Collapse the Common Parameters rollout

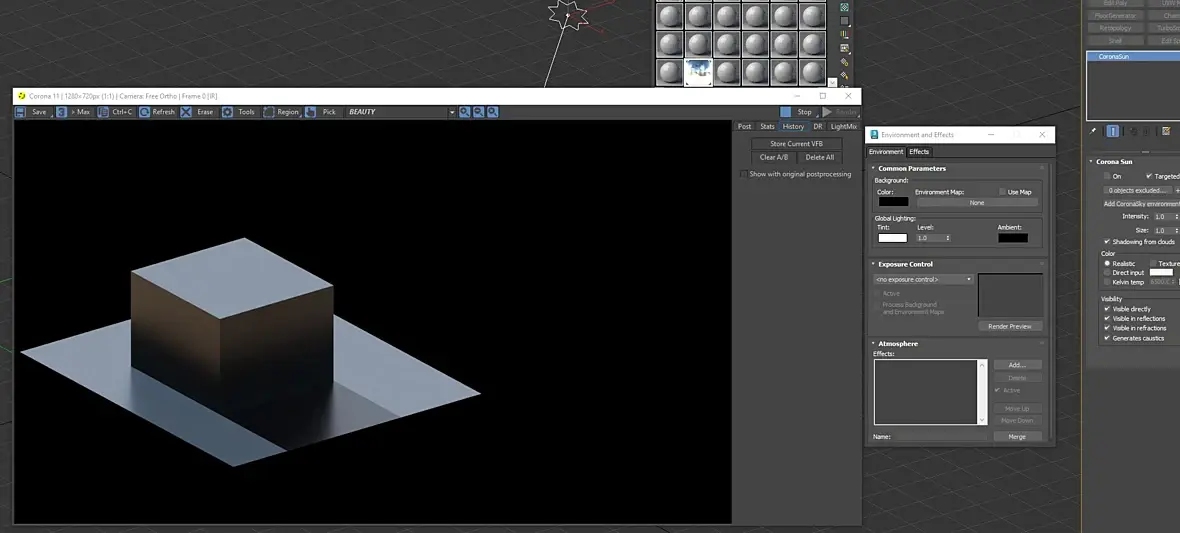pos(912,168)
